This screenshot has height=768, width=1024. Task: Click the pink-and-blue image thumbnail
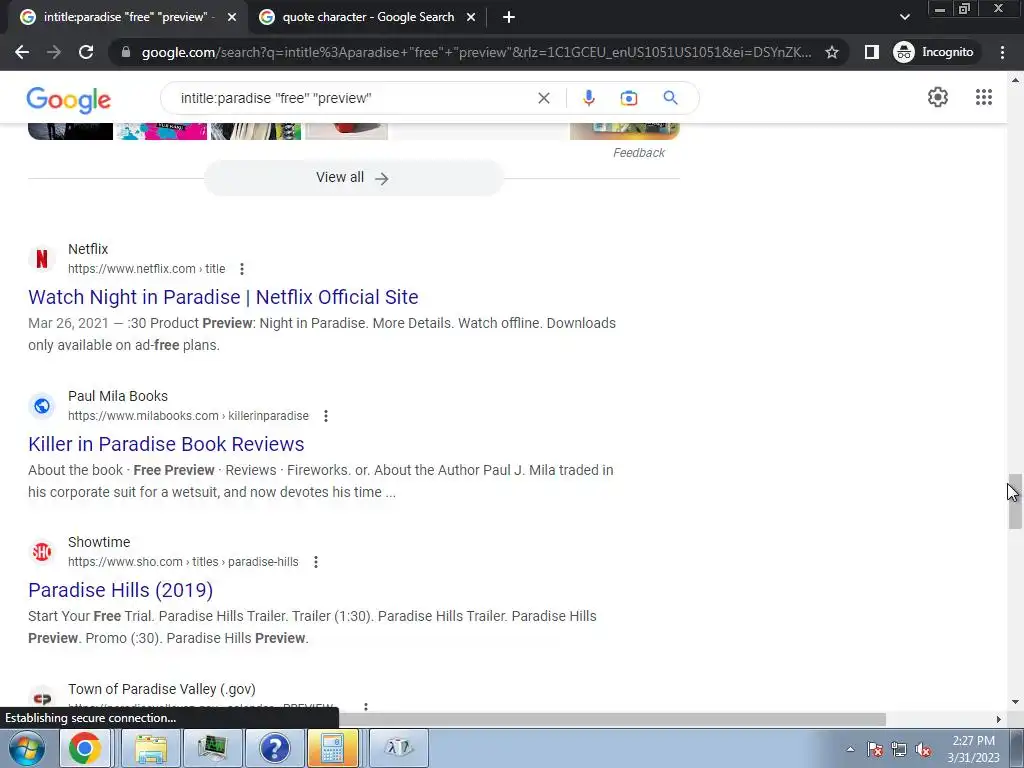point(161,131)
